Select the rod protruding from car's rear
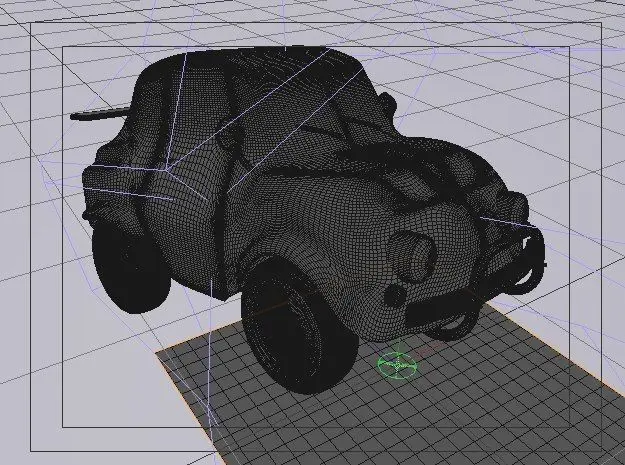 click(100, 113)
